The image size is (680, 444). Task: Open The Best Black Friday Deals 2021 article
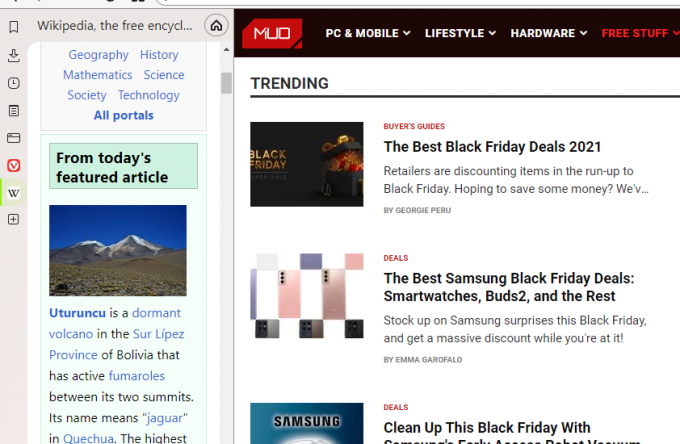click(492, 147)
